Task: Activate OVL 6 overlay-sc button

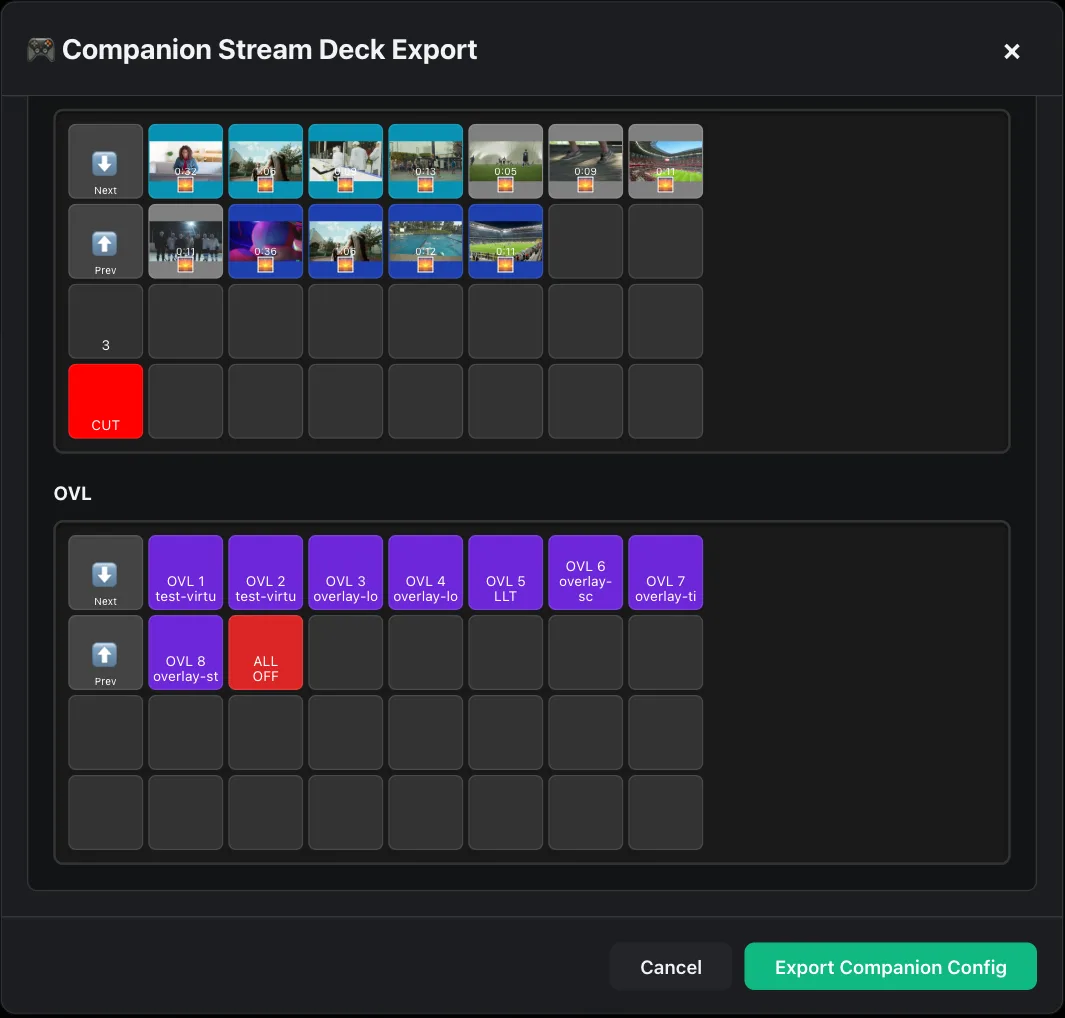Action: [x=585, y=572]
